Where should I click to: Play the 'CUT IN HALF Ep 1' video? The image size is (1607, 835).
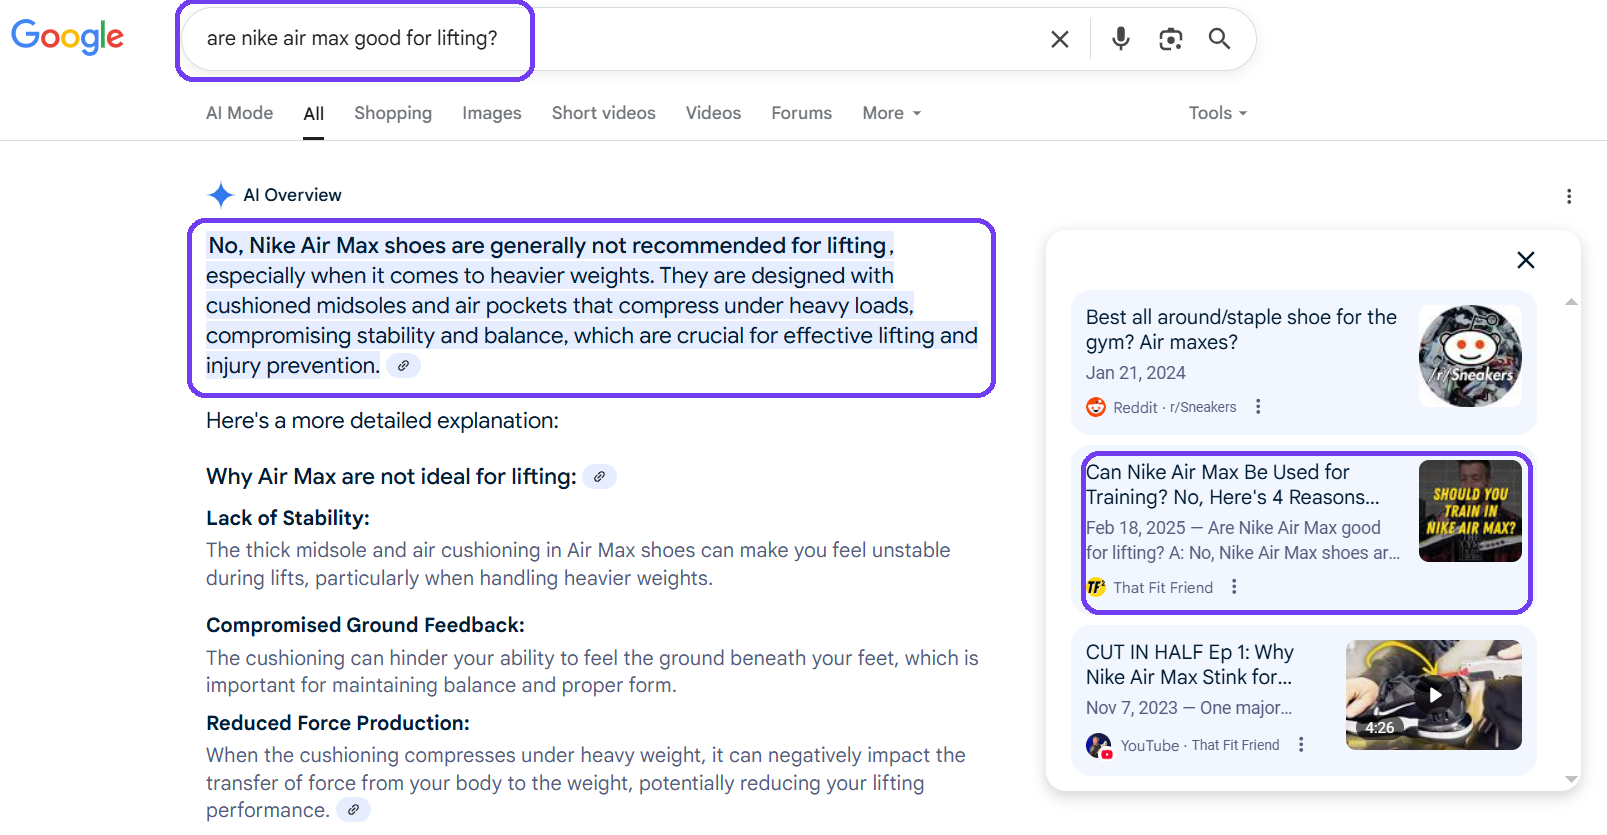pyautogui.click(x=1433, y=695)
